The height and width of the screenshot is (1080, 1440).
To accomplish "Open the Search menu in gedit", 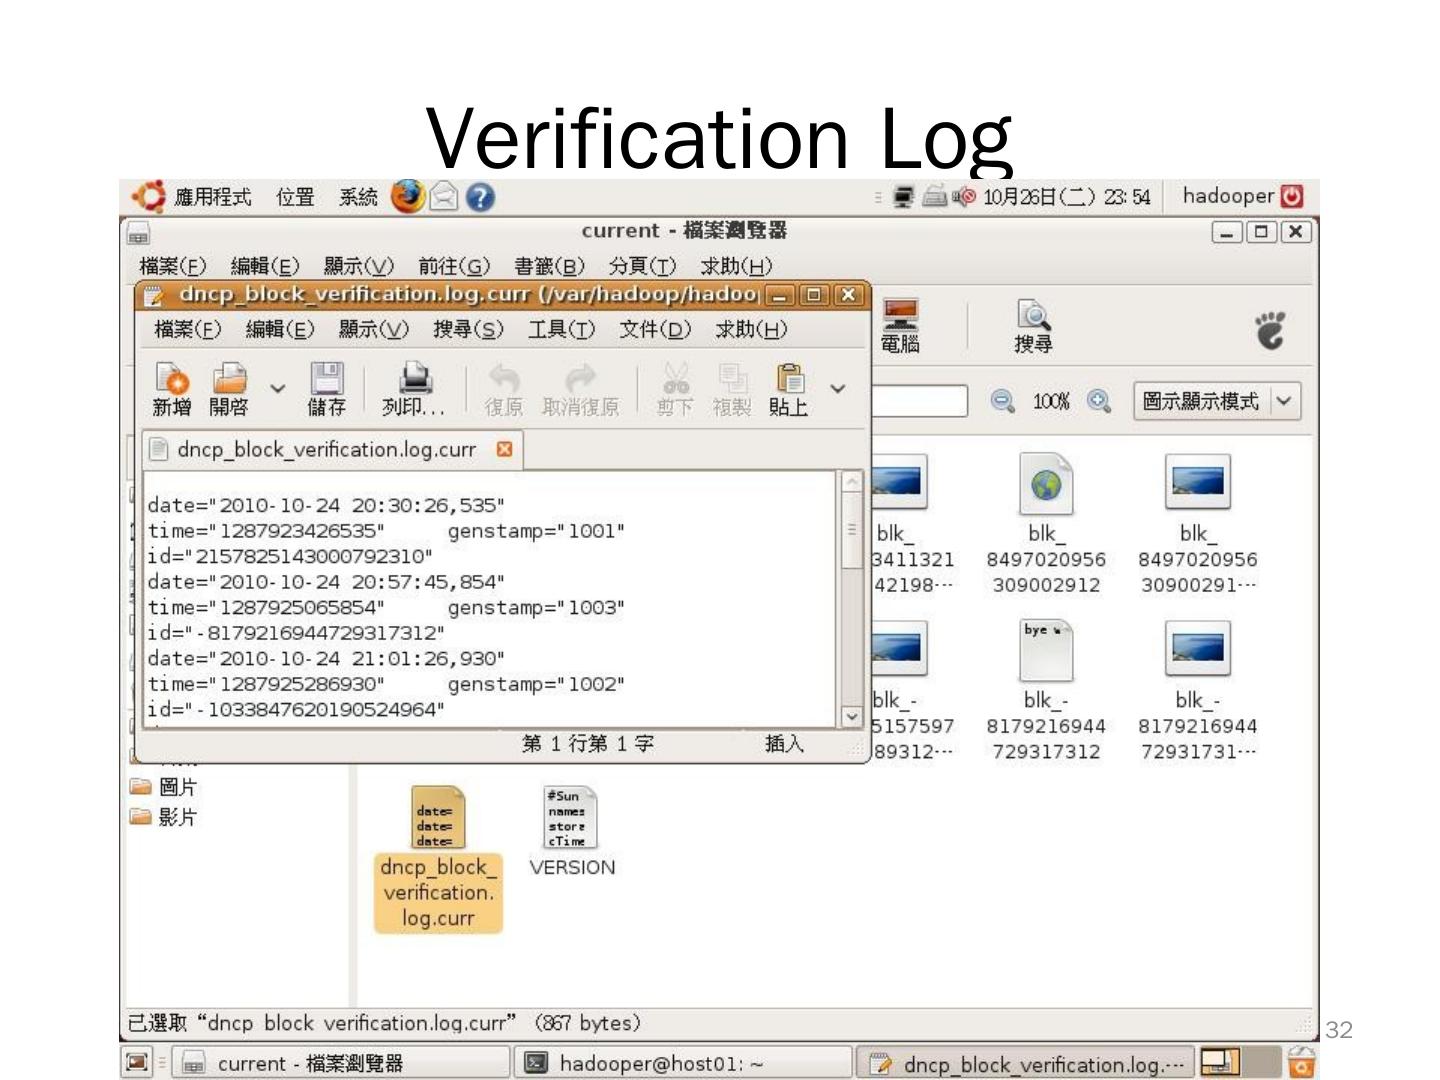I will tap(467, 329).
